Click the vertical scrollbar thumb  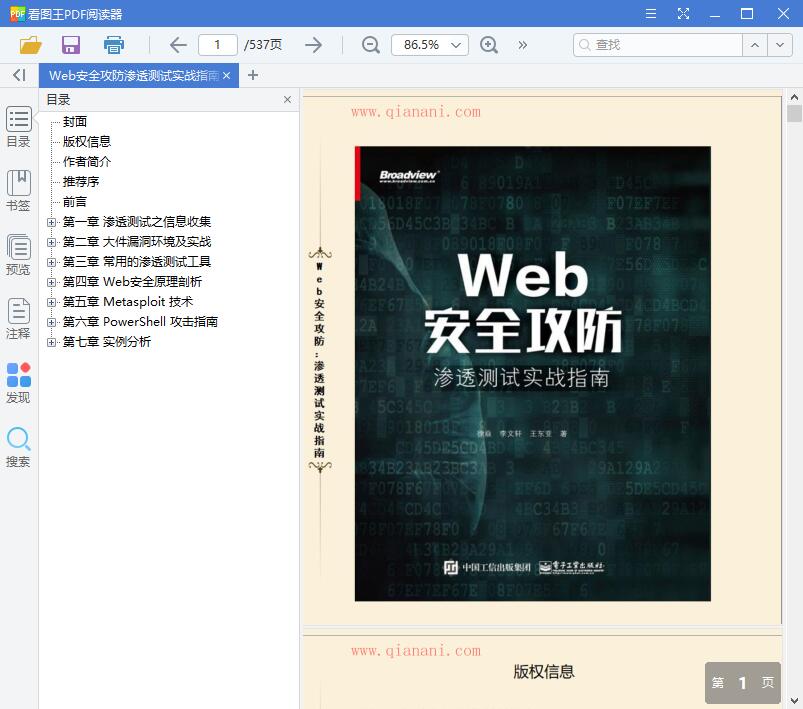tap(794, 113)
